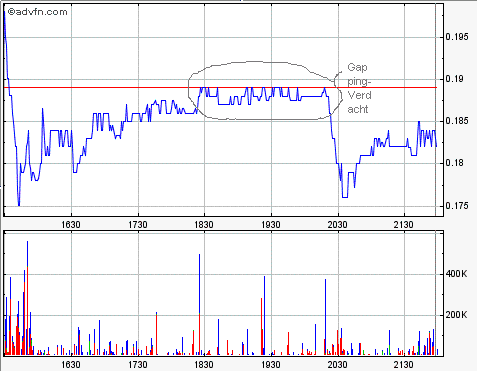Click the 0.195 price axis label
Screen dimensions: 477x371
[x=457, y=37]
